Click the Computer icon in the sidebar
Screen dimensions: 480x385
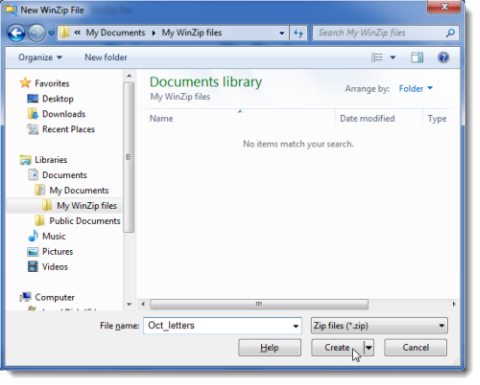(25, 297)
